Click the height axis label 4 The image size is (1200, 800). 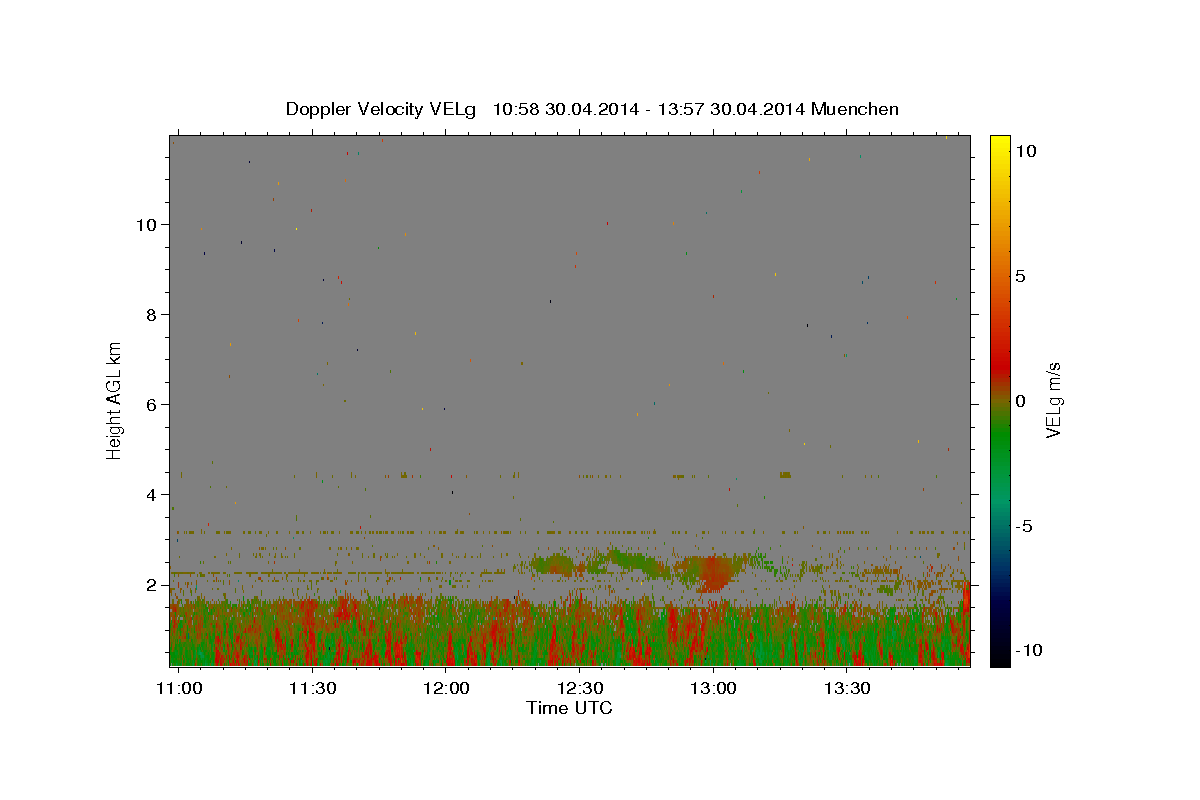150,494
